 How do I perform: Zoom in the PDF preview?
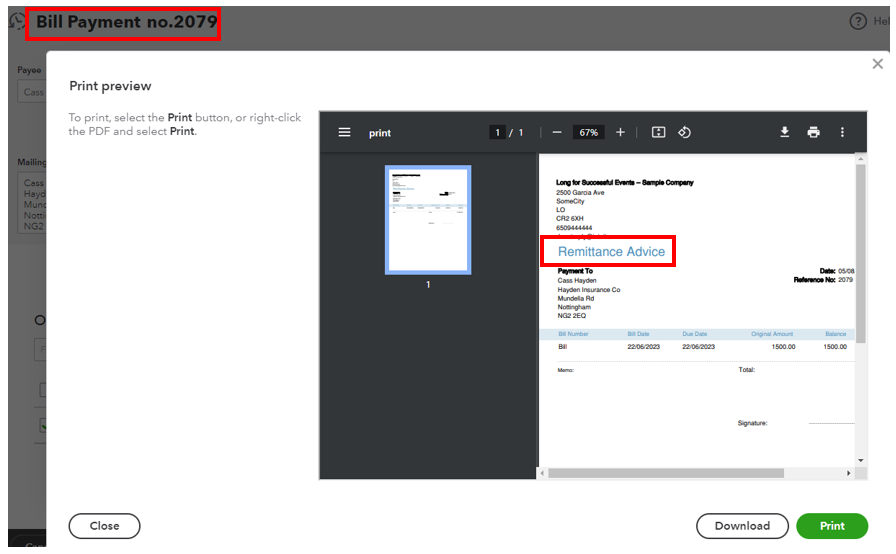click(620, 132)
